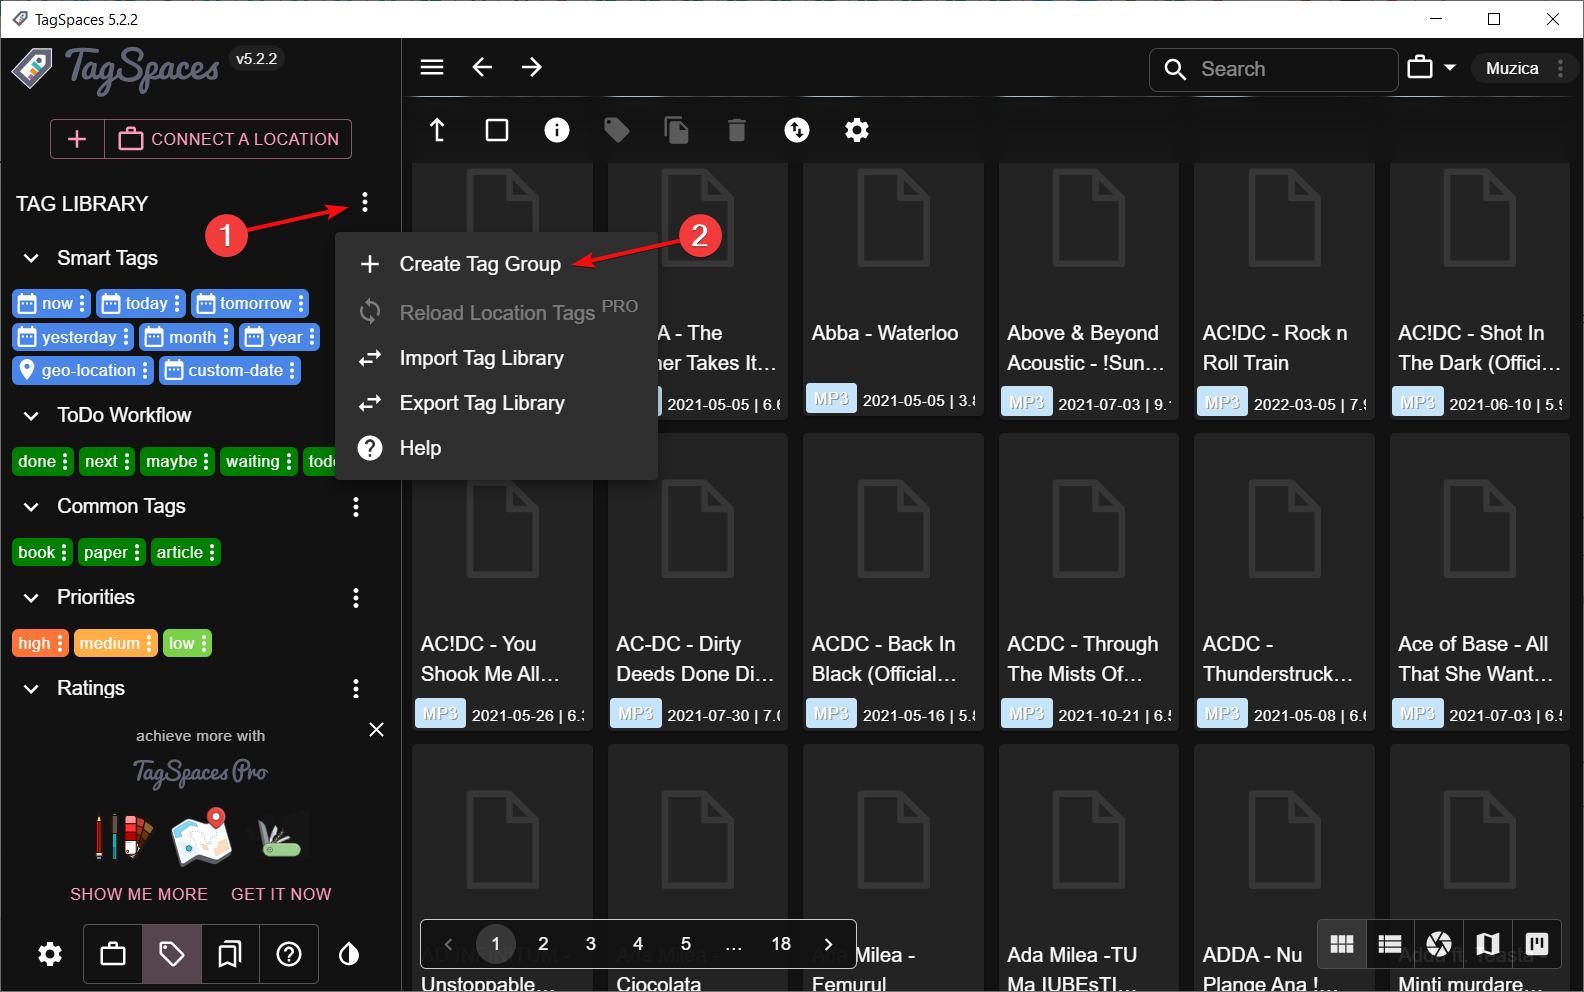This screenshot has width=1584, height=992.
Task: Collapse the Common Tags group
Action: (31, 506)
